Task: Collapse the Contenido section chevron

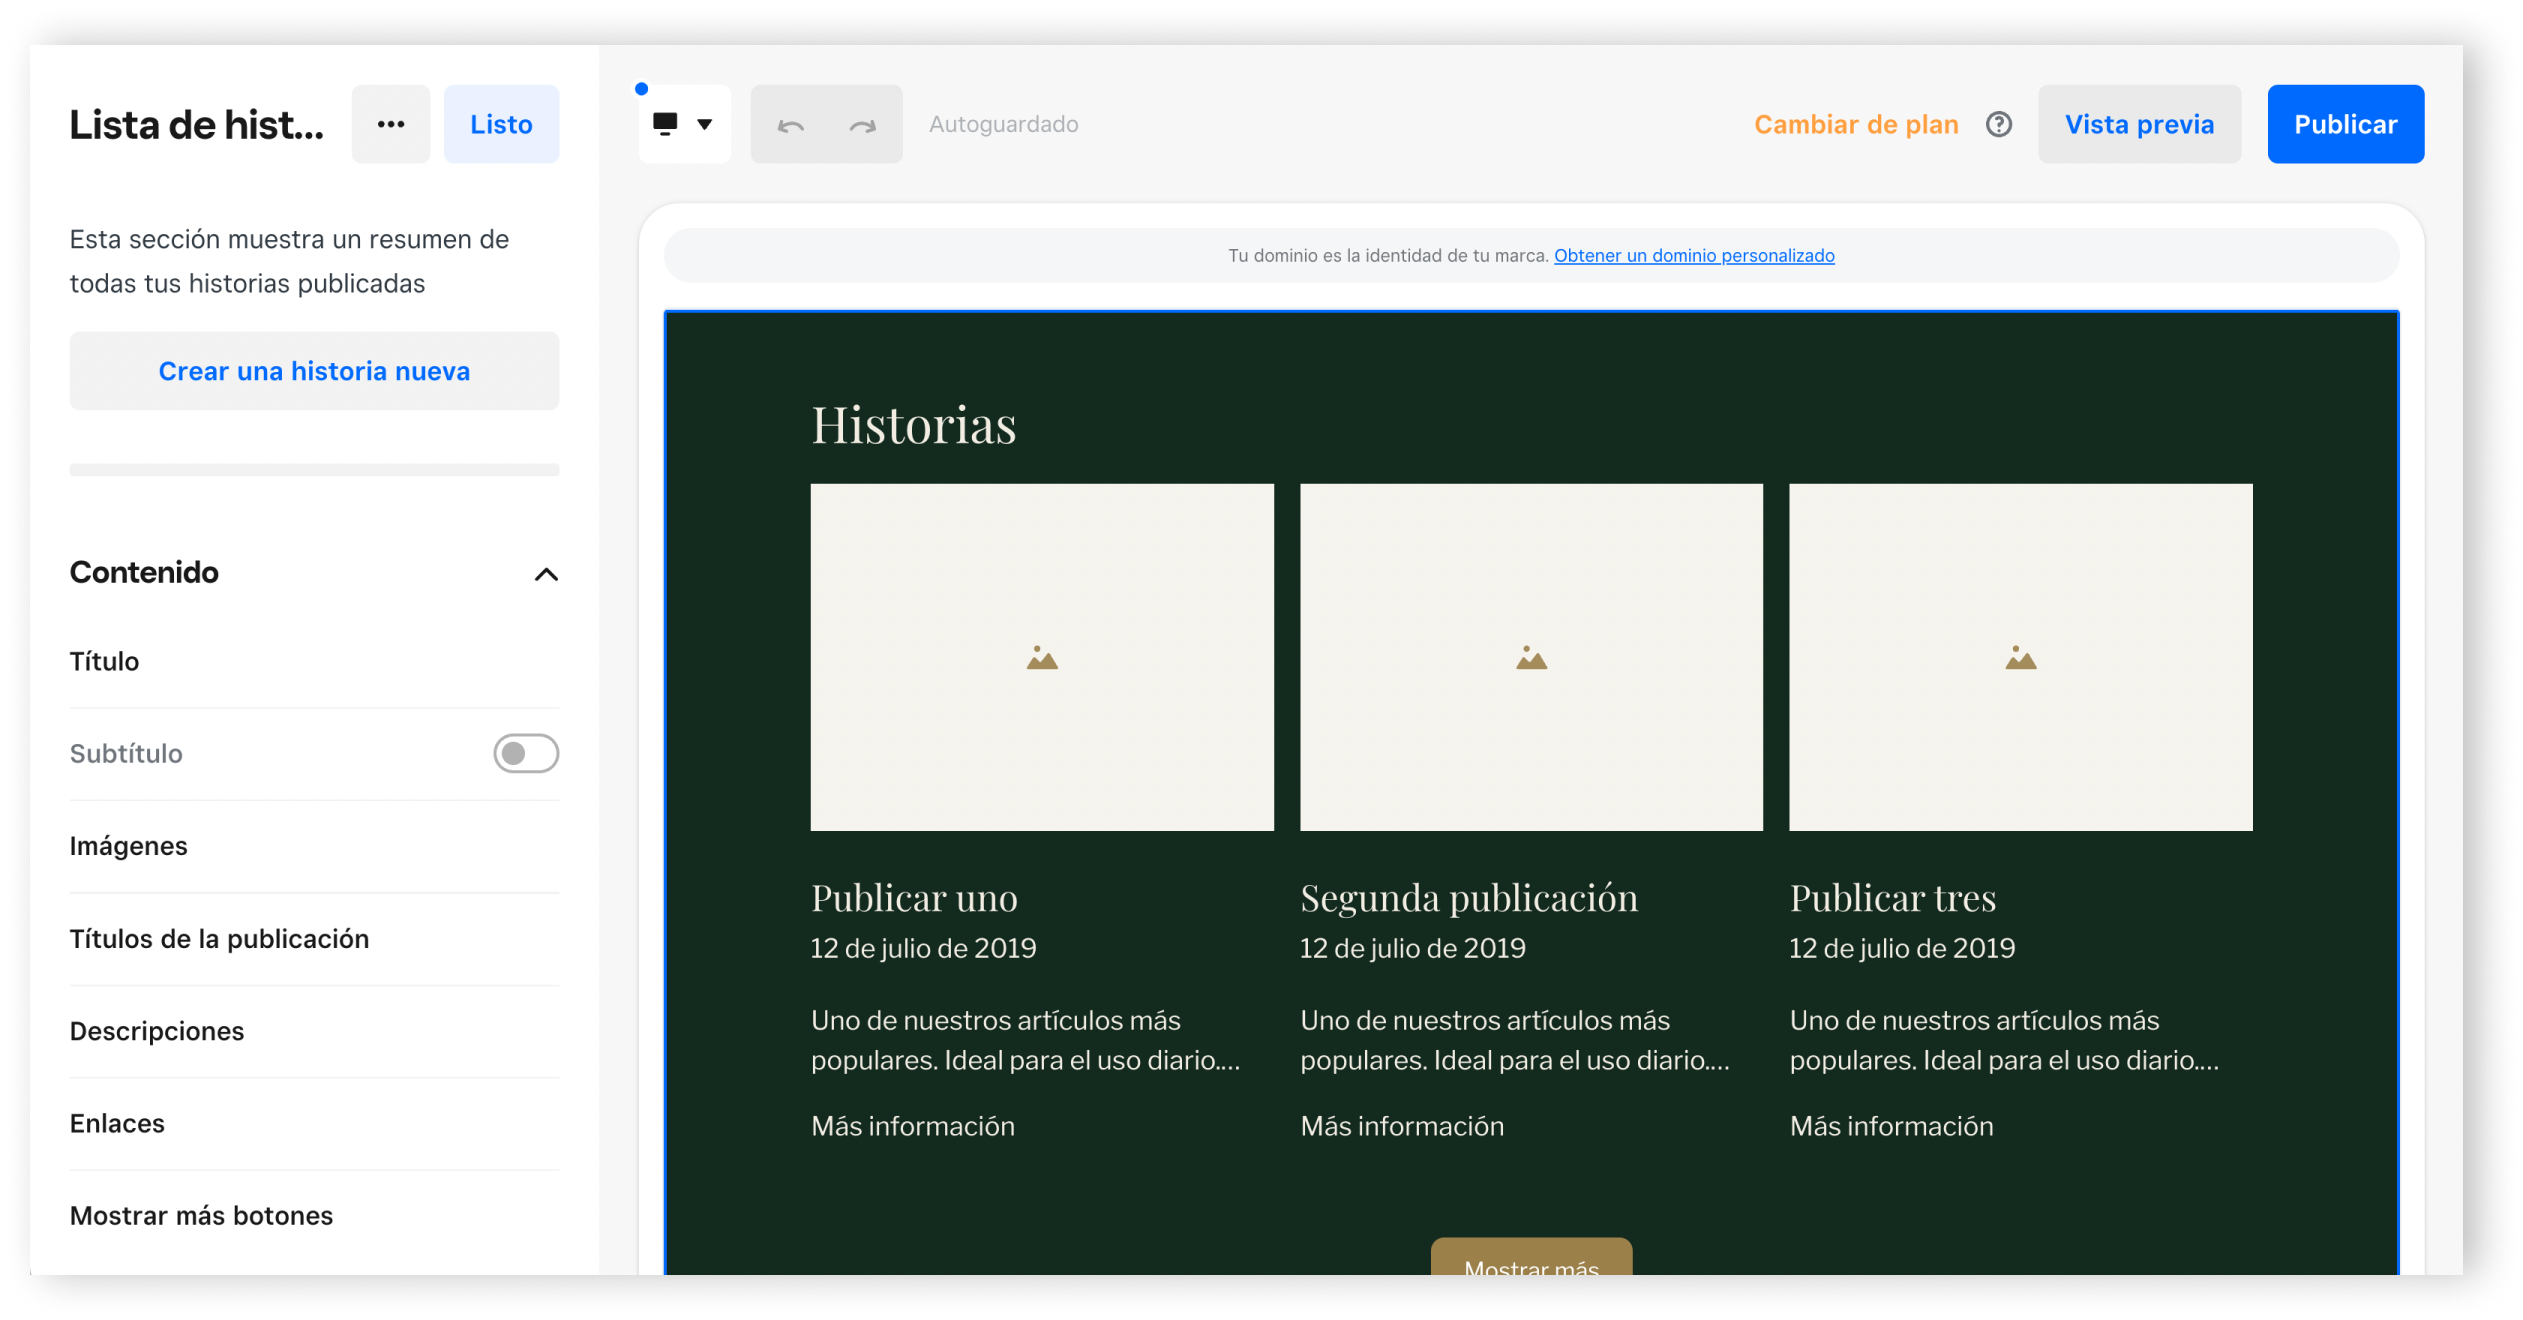Action: pyautogui.click(x=545, y=574)
